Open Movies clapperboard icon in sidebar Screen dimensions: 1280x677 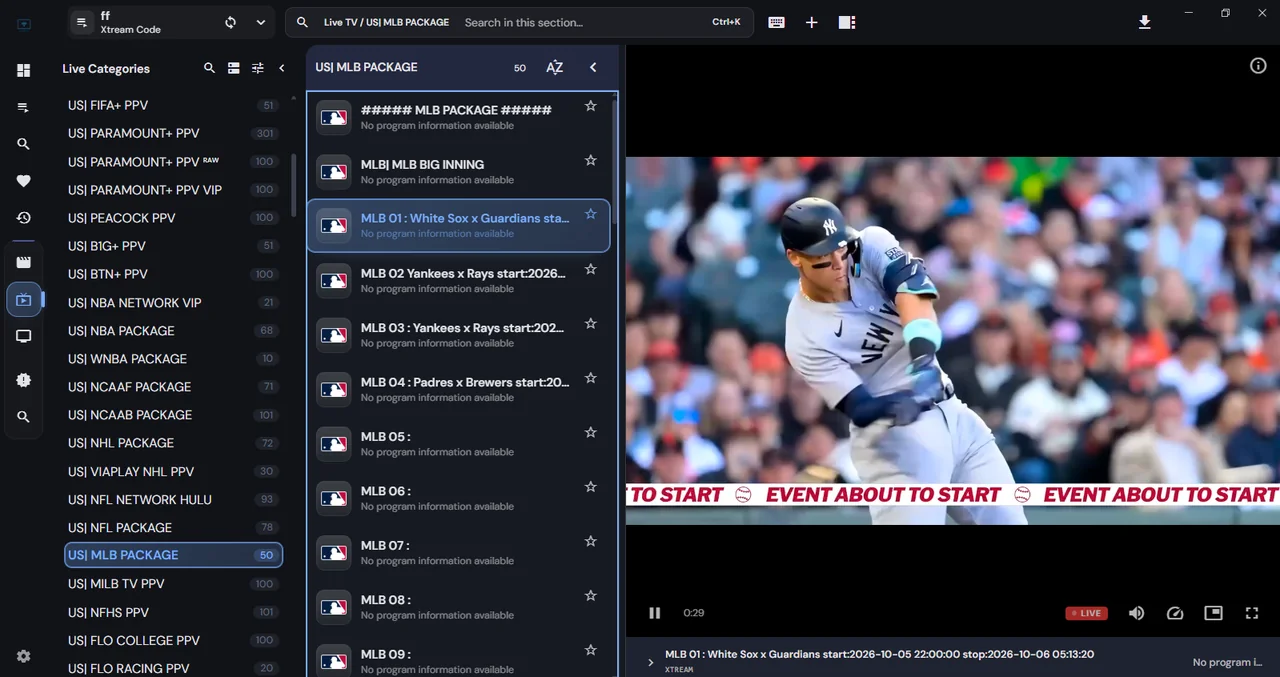(x=23, y=262)
